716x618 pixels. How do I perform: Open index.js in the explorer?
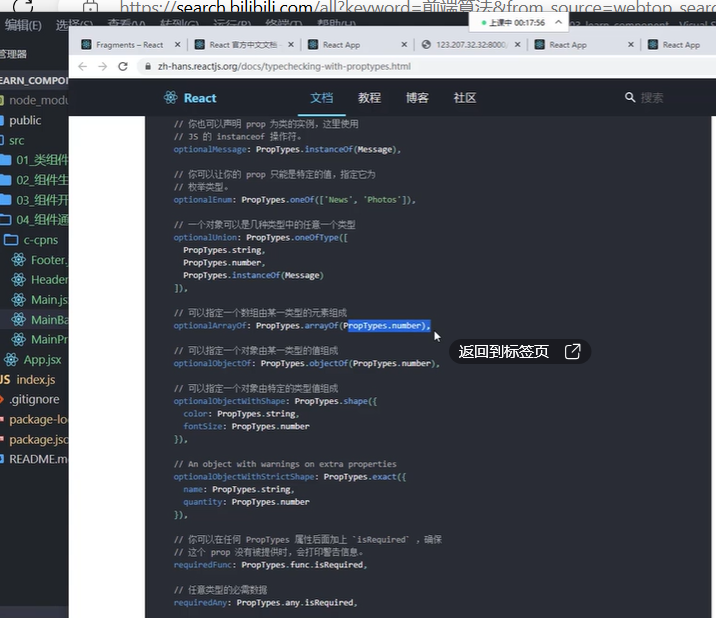pos(34,380)
